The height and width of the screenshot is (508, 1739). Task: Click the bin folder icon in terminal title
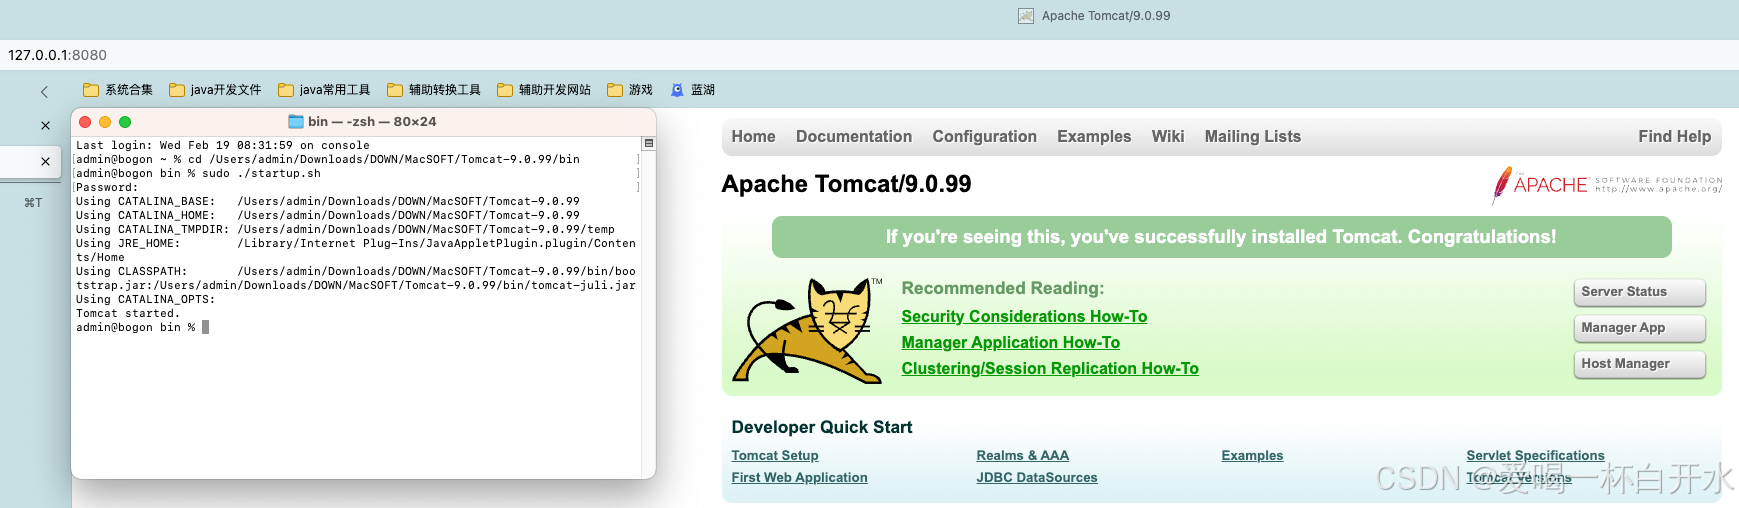(x=296, y=121)
